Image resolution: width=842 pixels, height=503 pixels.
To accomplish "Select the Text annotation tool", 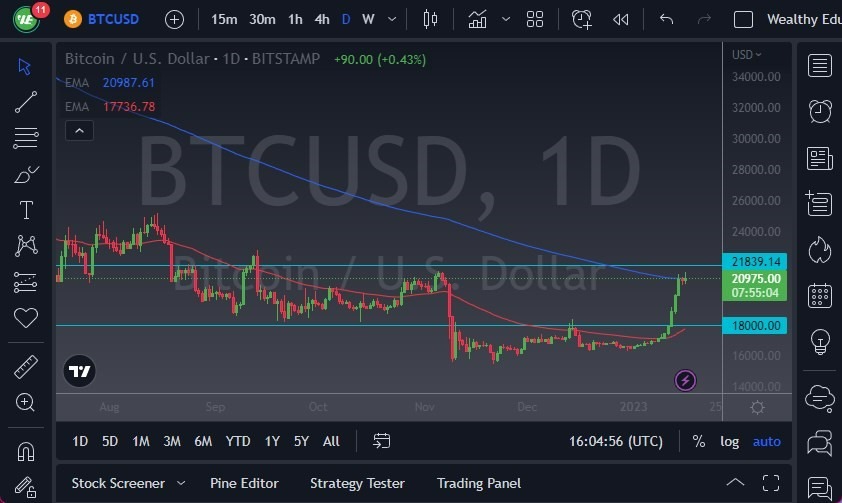I will pyautogui.click(x=26, y=210).
